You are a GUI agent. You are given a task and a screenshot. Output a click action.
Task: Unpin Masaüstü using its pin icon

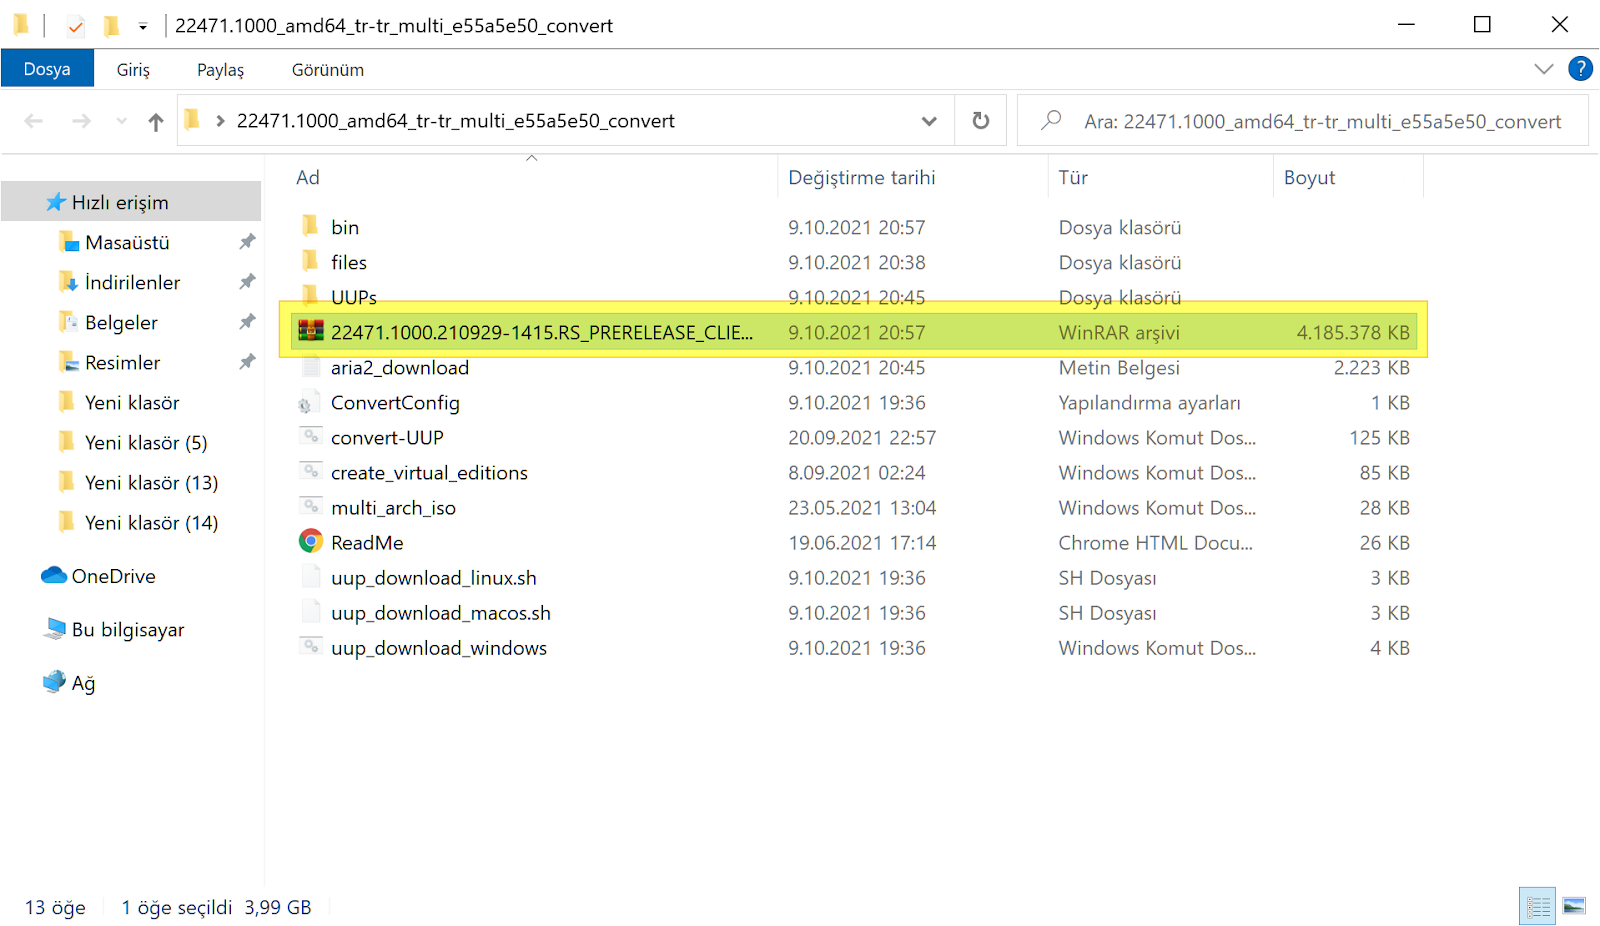247,242
